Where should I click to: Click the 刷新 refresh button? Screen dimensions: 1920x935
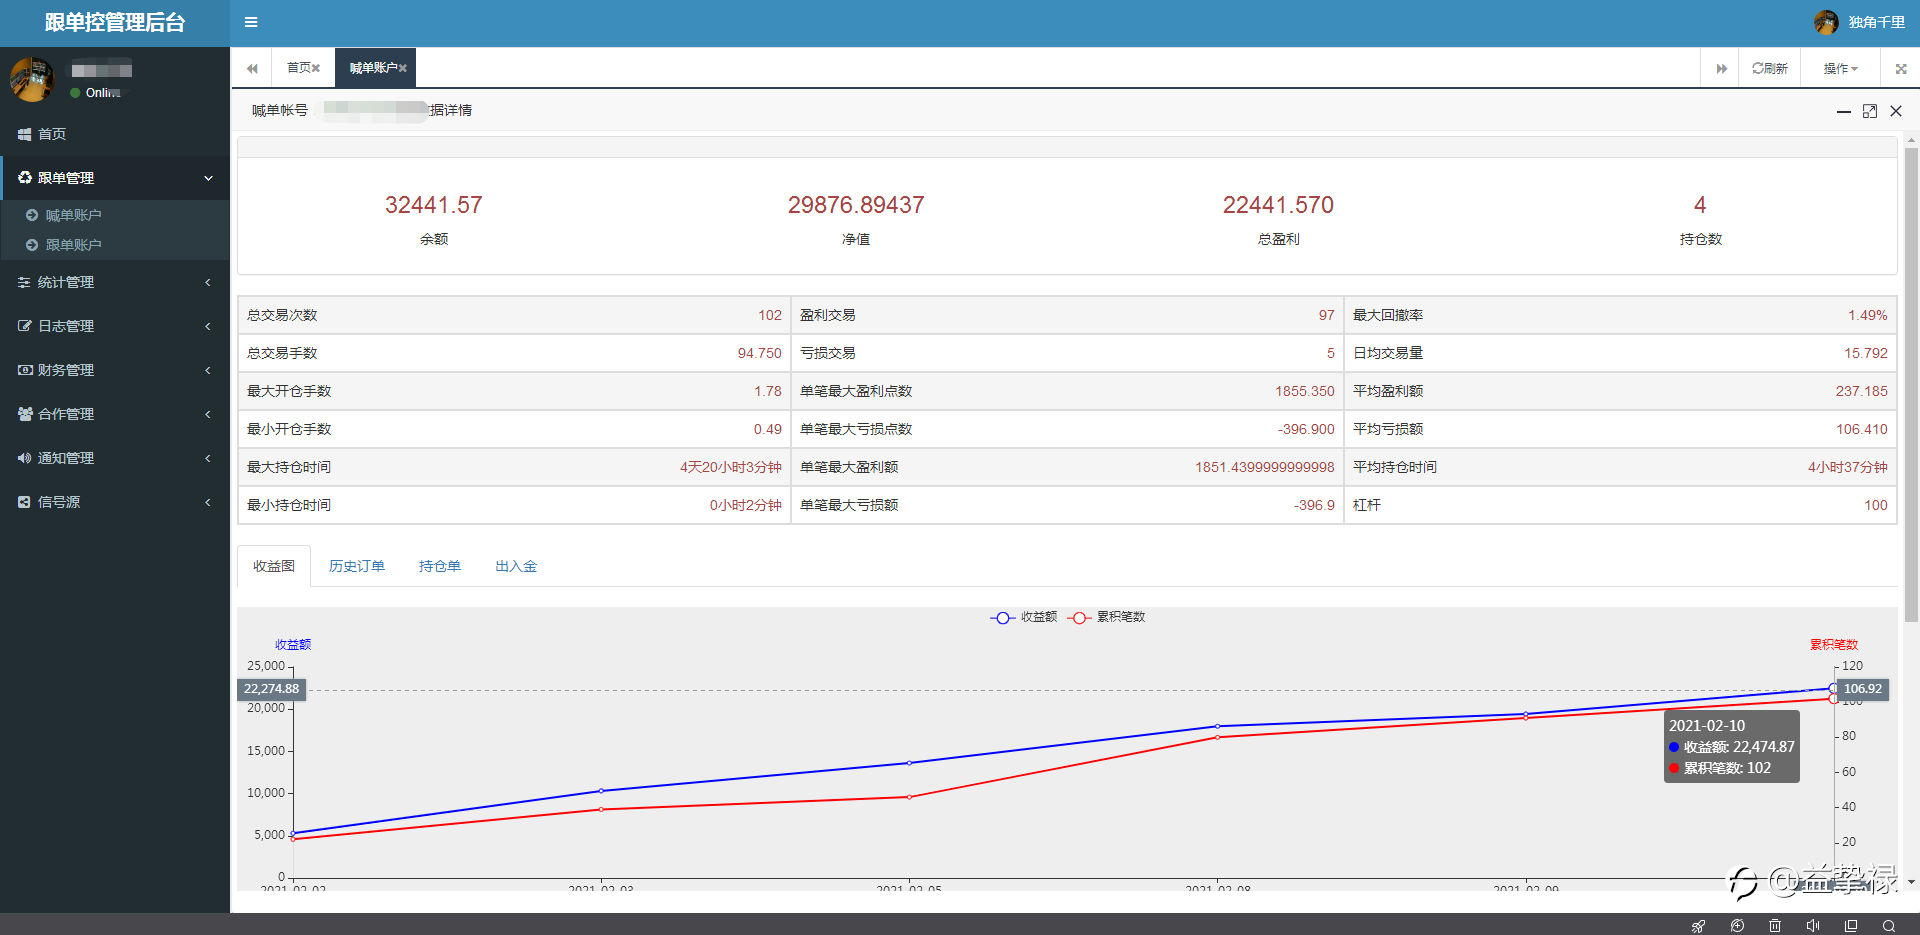(1770, 69)
